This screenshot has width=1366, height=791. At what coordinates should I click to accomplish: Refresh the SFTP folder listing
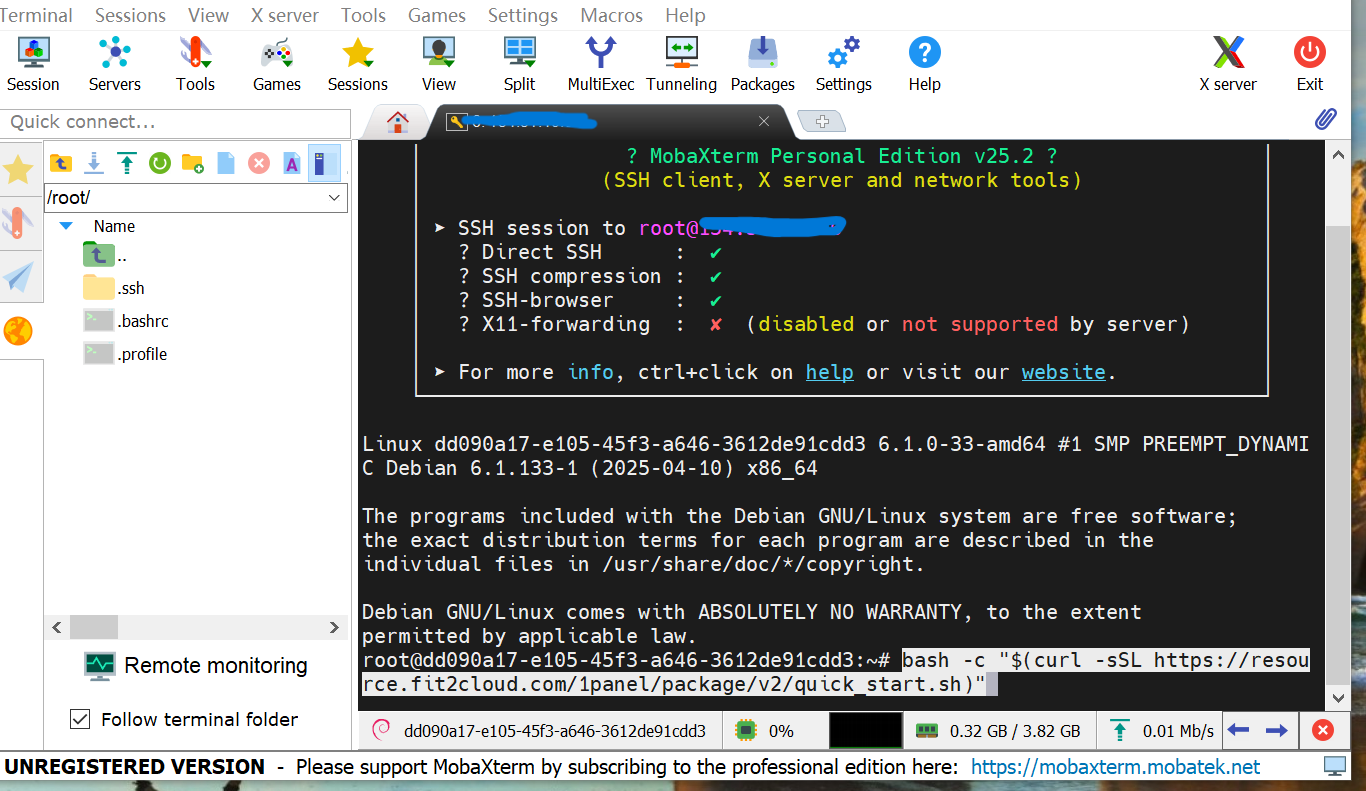click(160, 163)
